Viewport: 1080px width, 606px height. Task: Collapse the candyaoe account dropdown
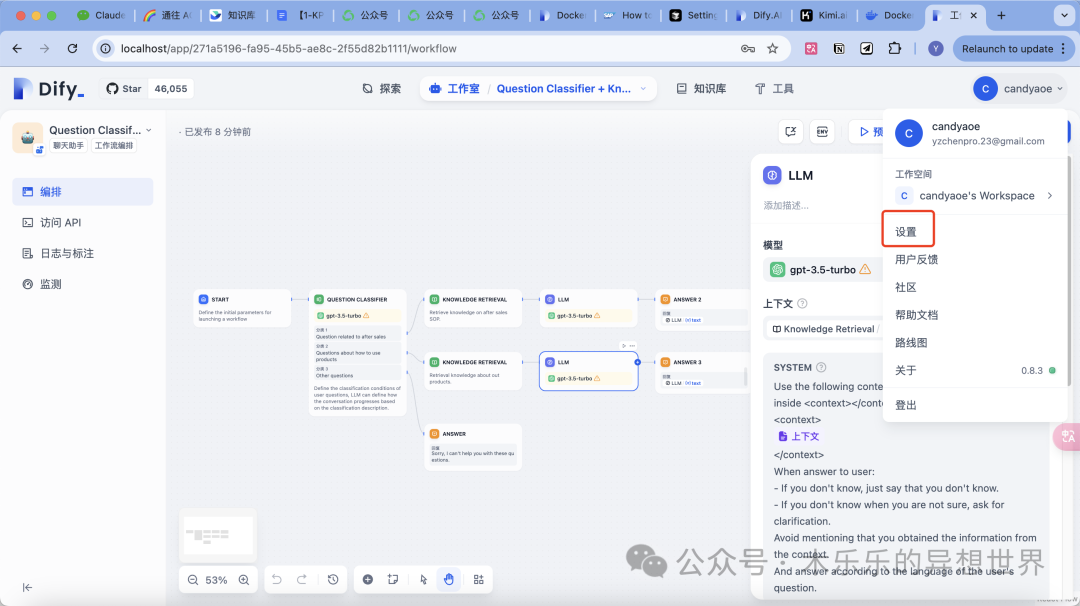tap(1019, 88)
